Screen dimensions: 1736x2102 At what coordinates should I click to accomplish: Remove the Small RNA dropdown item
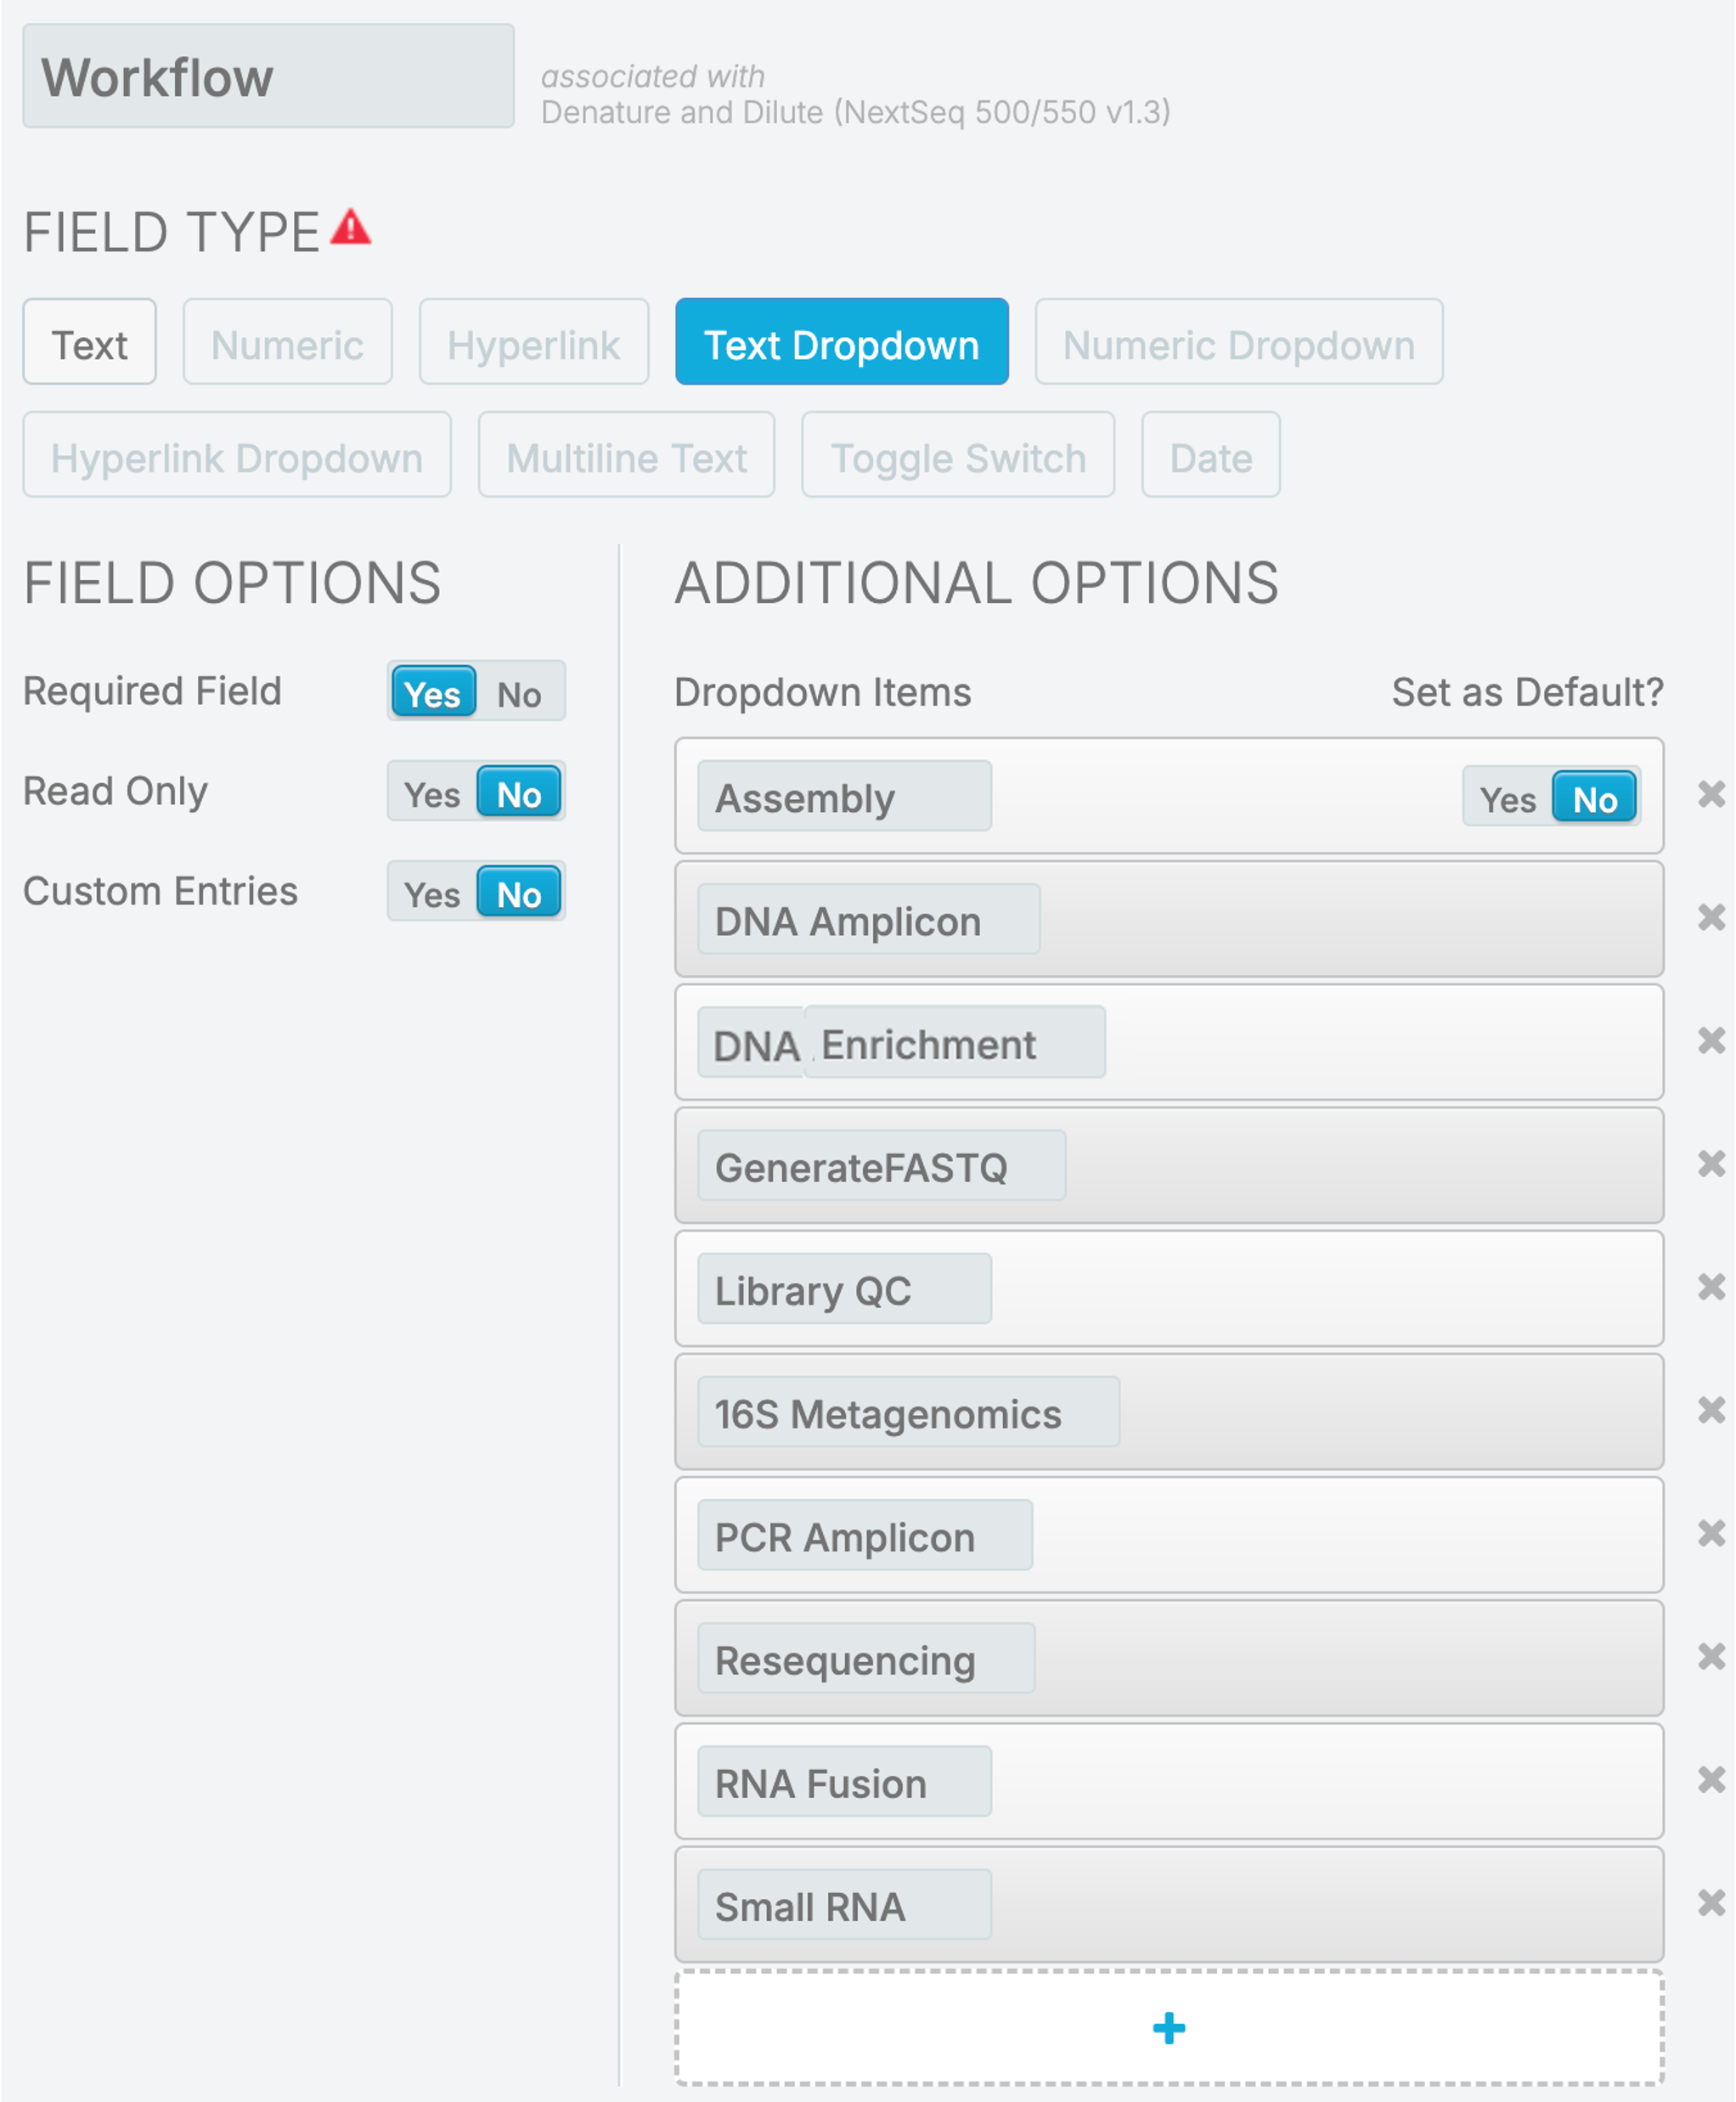(x=1710, y=1903)
